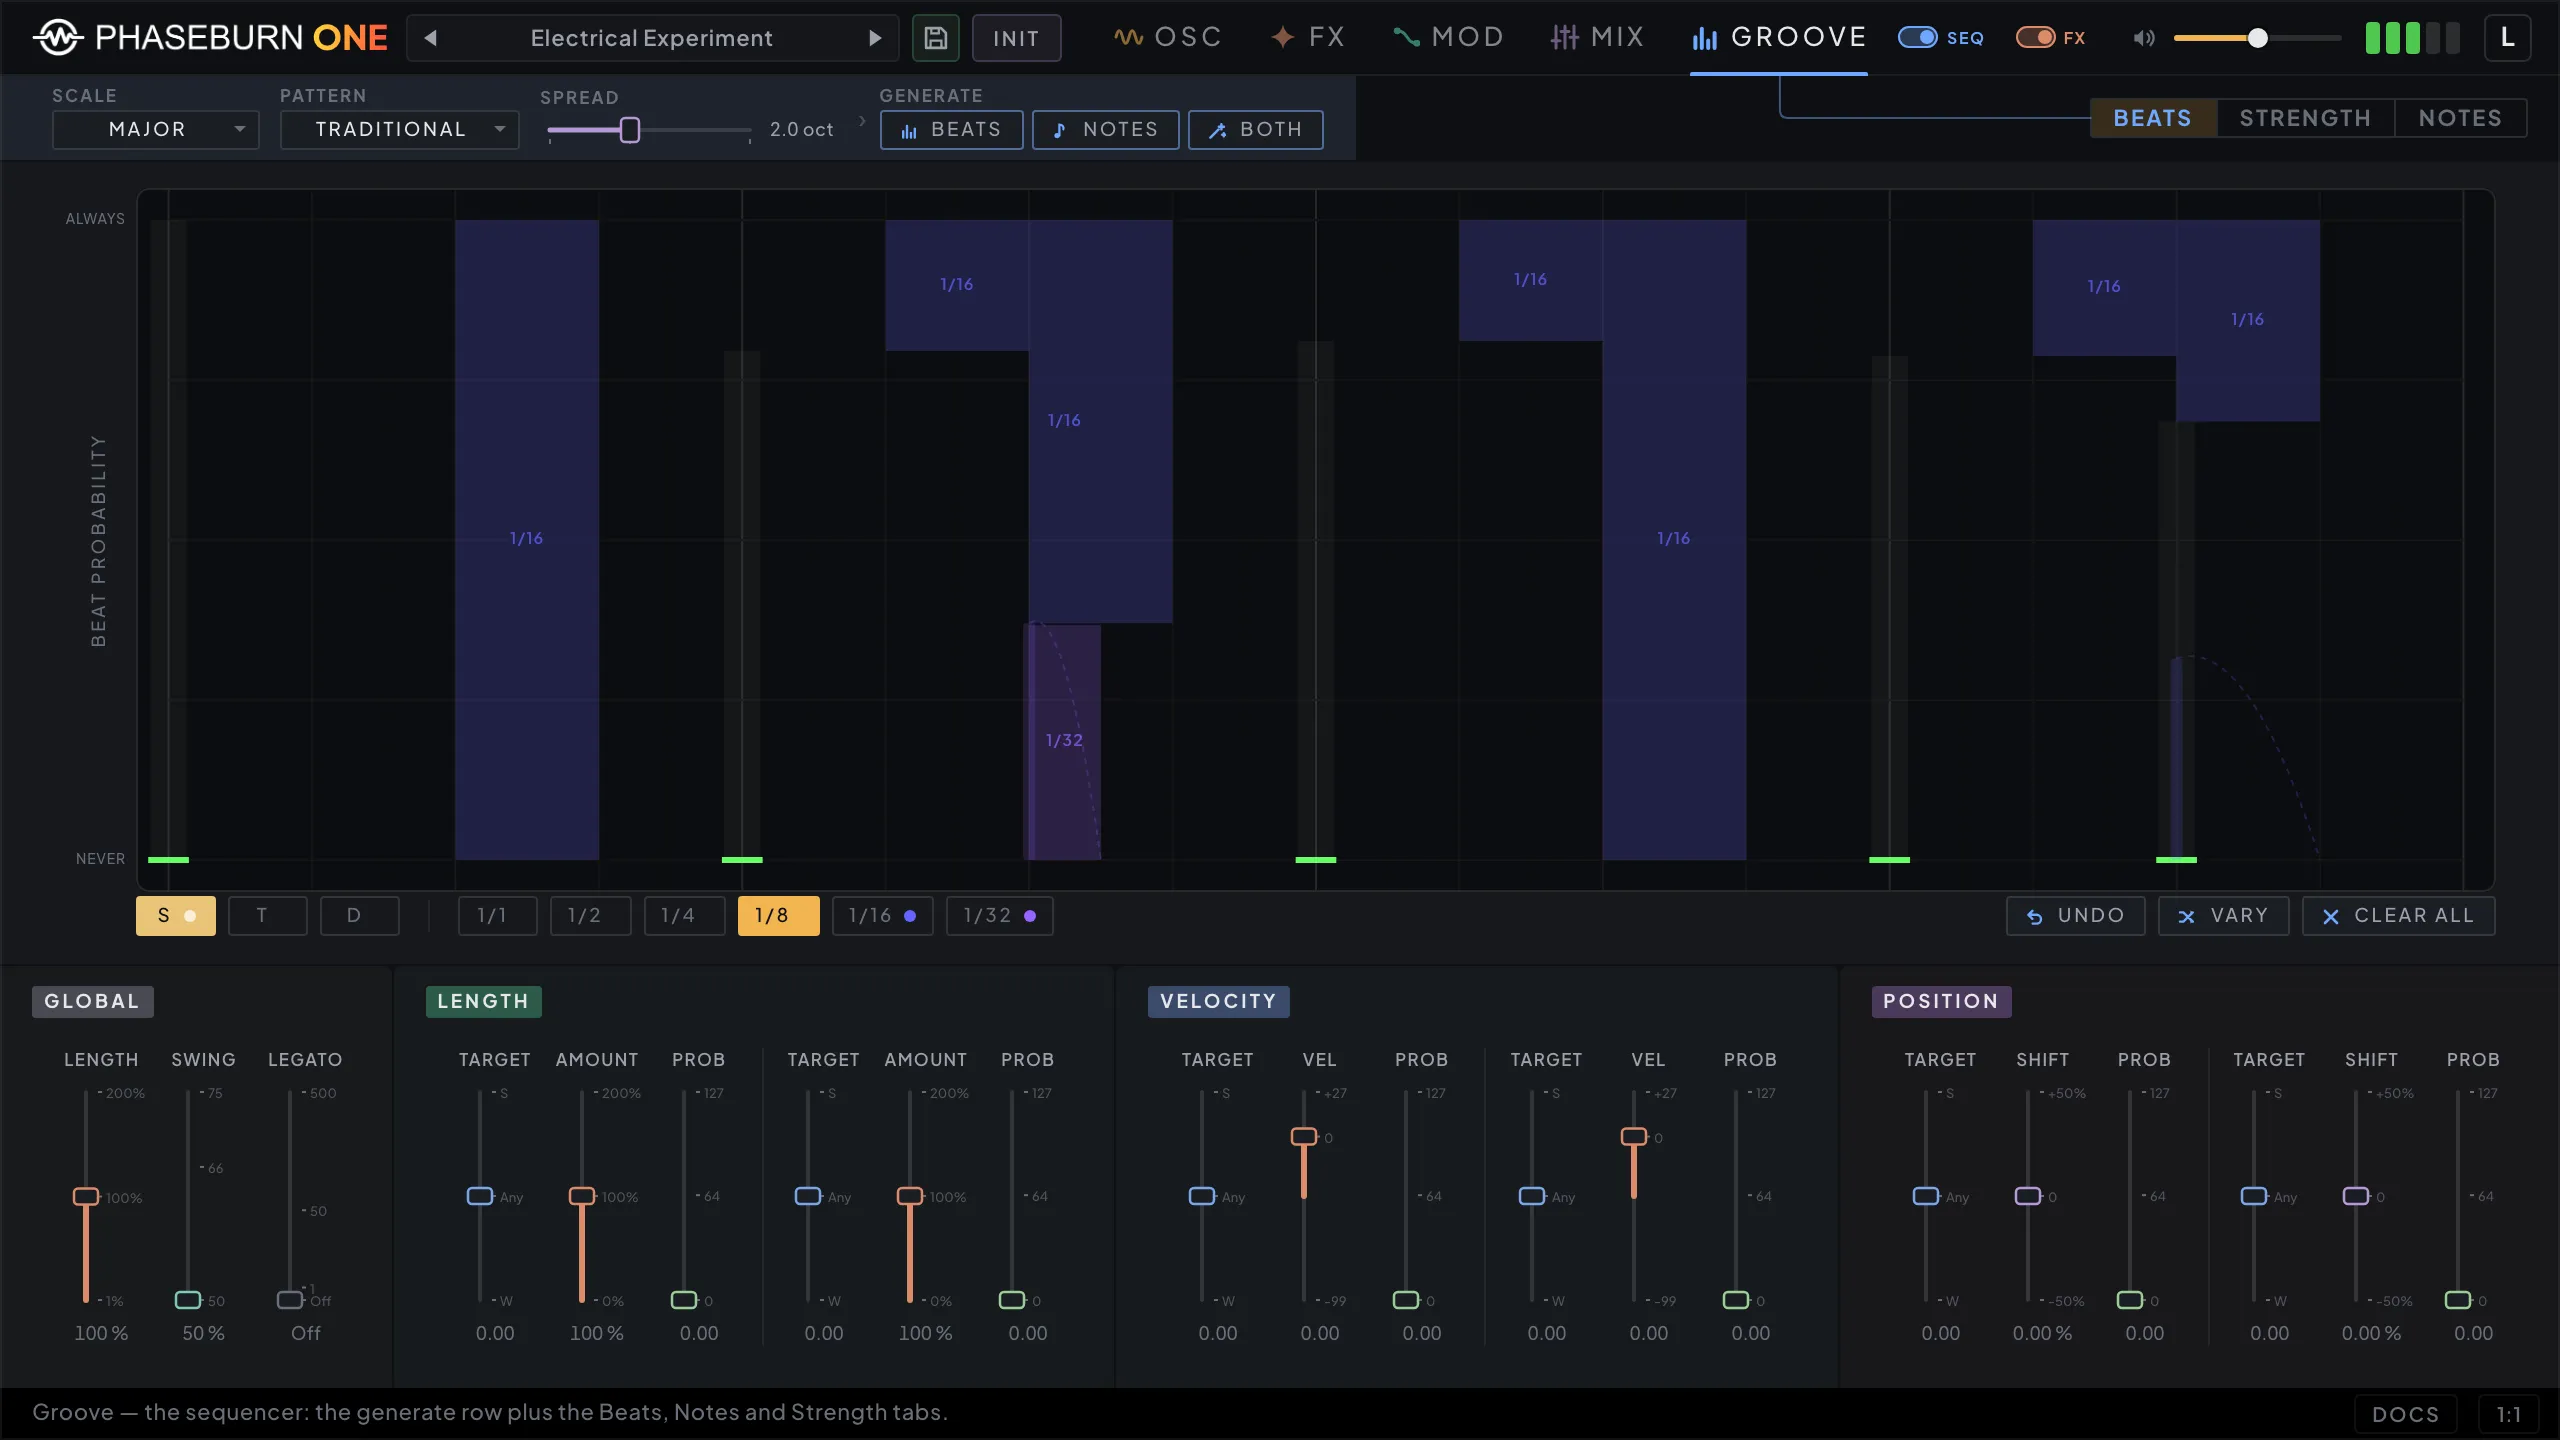Generate NOTES
This screenshot has width=2560, height=1440.
[x=1105, y=130]
